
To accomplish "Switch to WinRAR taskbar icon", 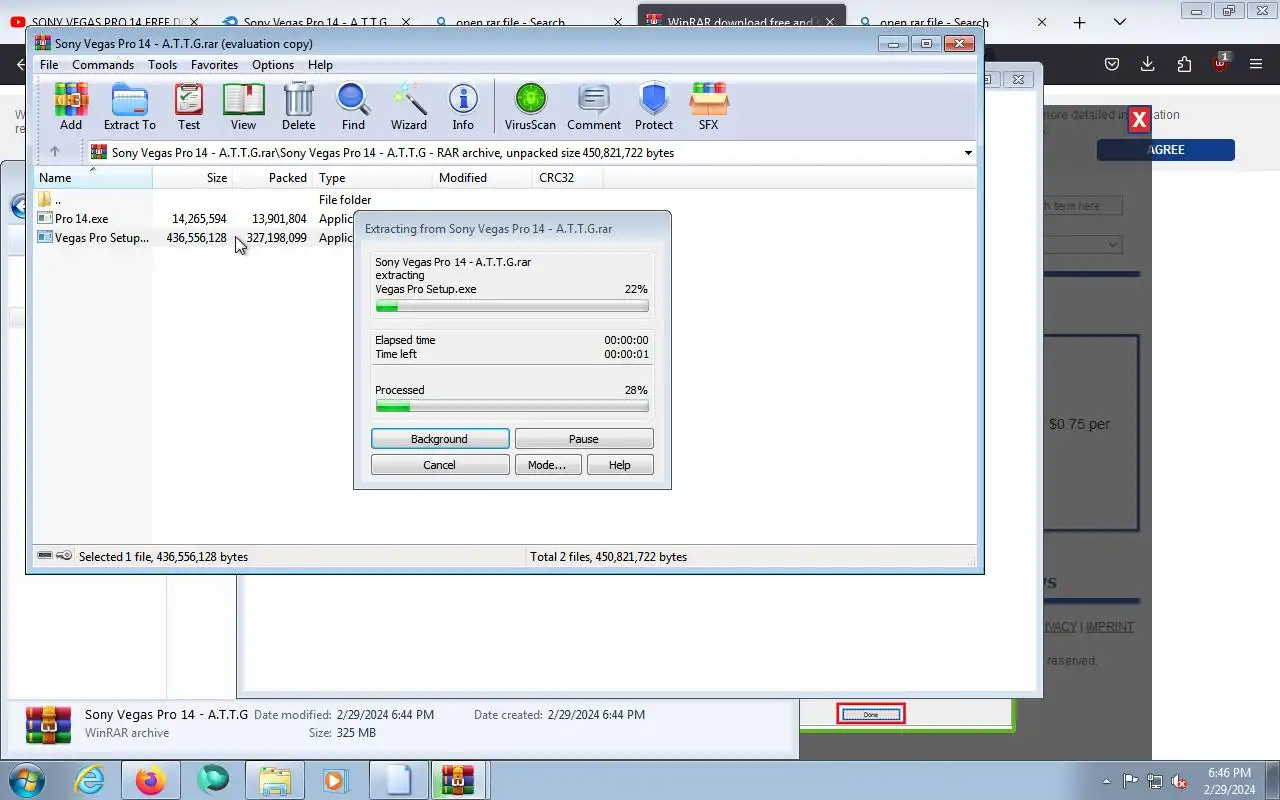I will click(x=459, y=780).
